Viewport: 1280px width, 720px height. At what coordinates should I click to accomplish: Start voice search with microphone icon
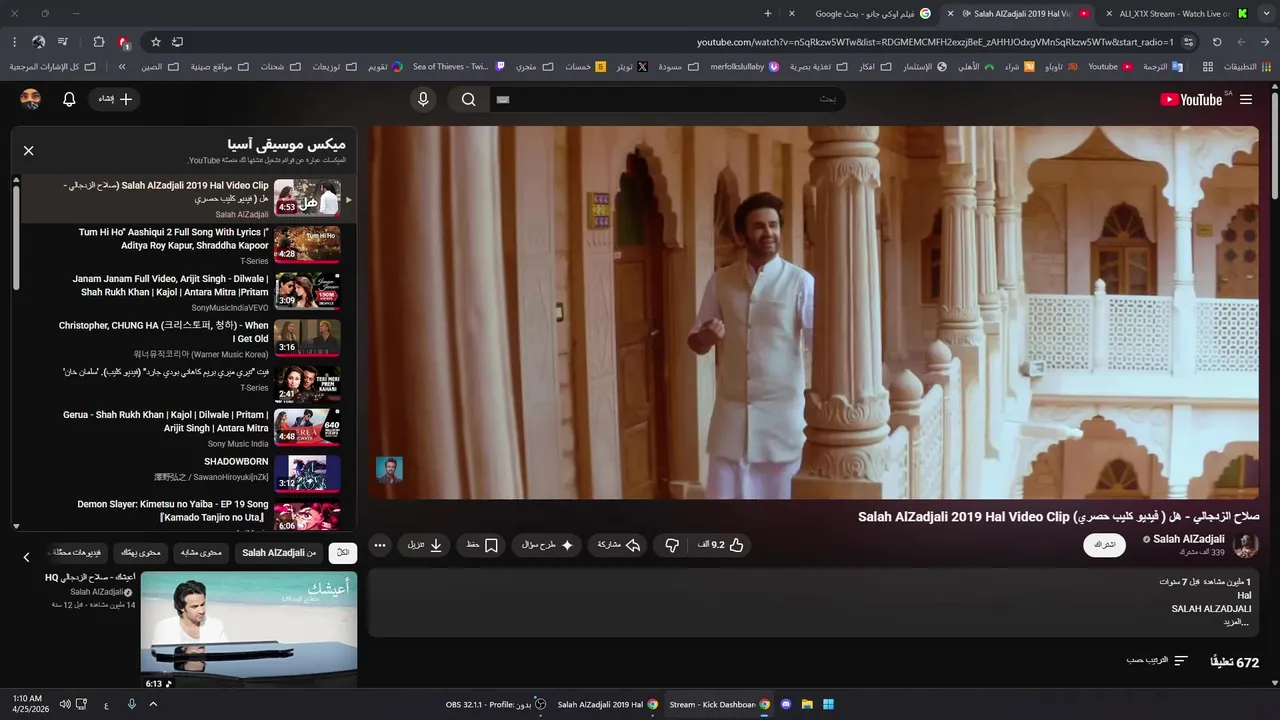(423, 99)
